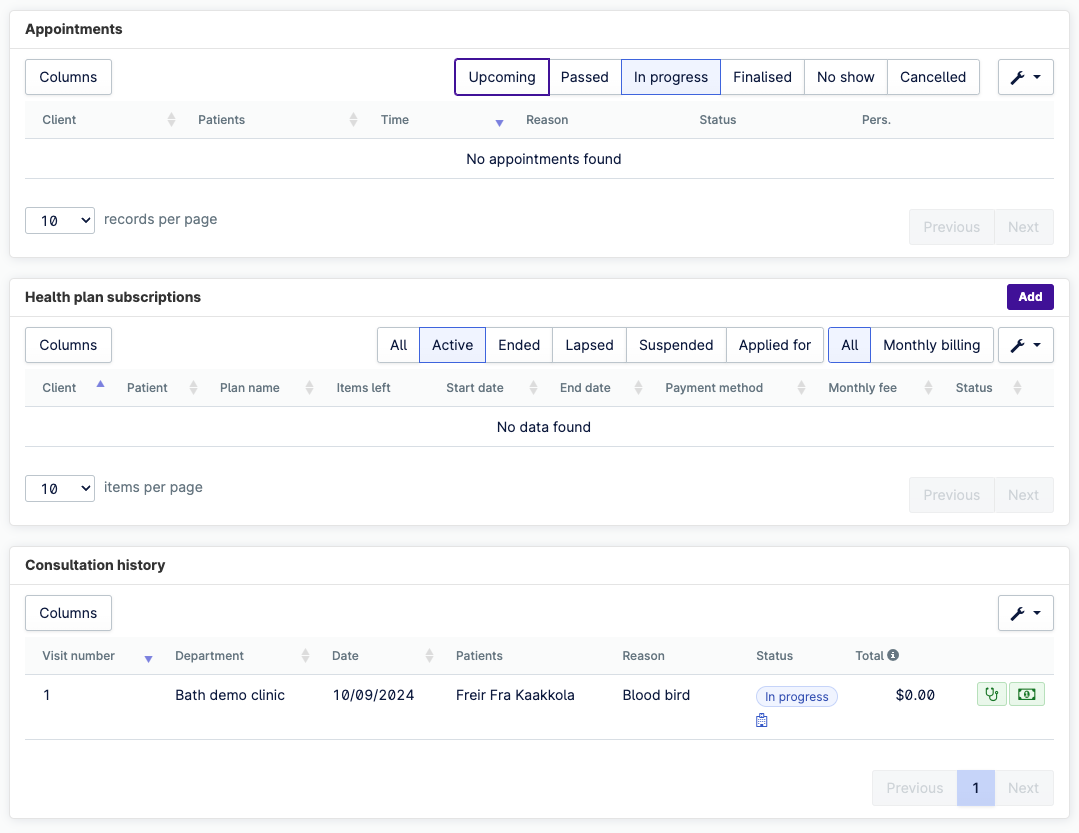Open consultation via the stethoscope icon
This screenshot has height=833, width=1079.
click(992, 694)
